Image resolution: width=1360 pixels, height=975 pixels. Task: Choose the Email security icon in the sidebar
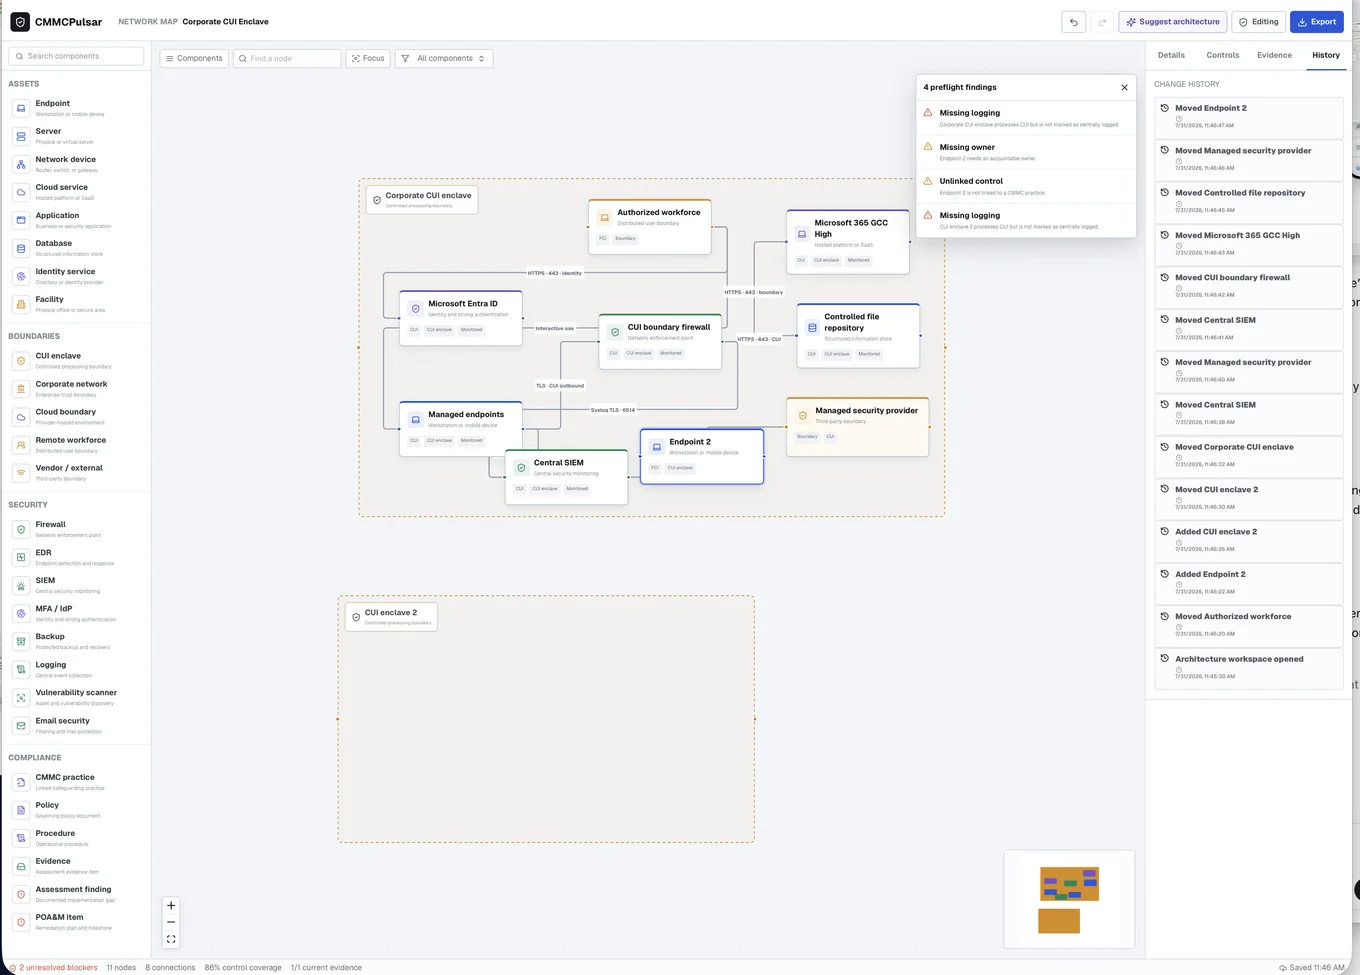click(21, 725)
